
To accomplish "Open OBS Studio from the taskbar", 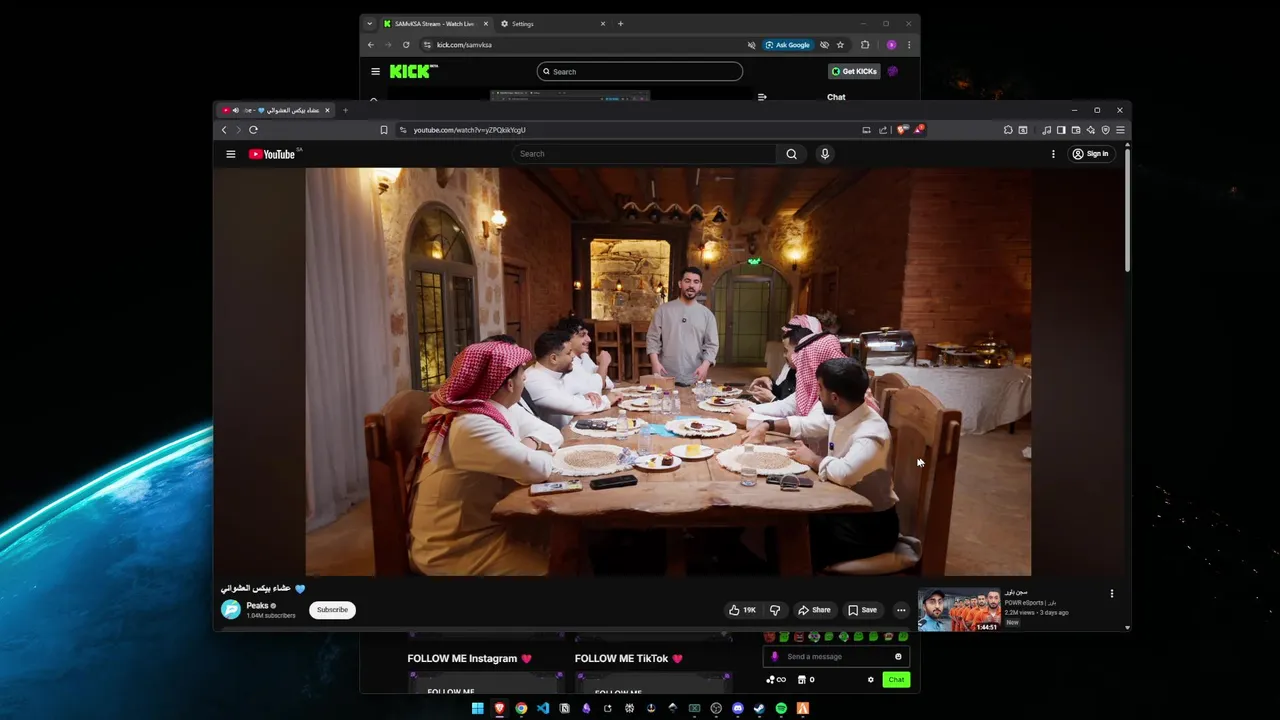I will coord(716,708).
